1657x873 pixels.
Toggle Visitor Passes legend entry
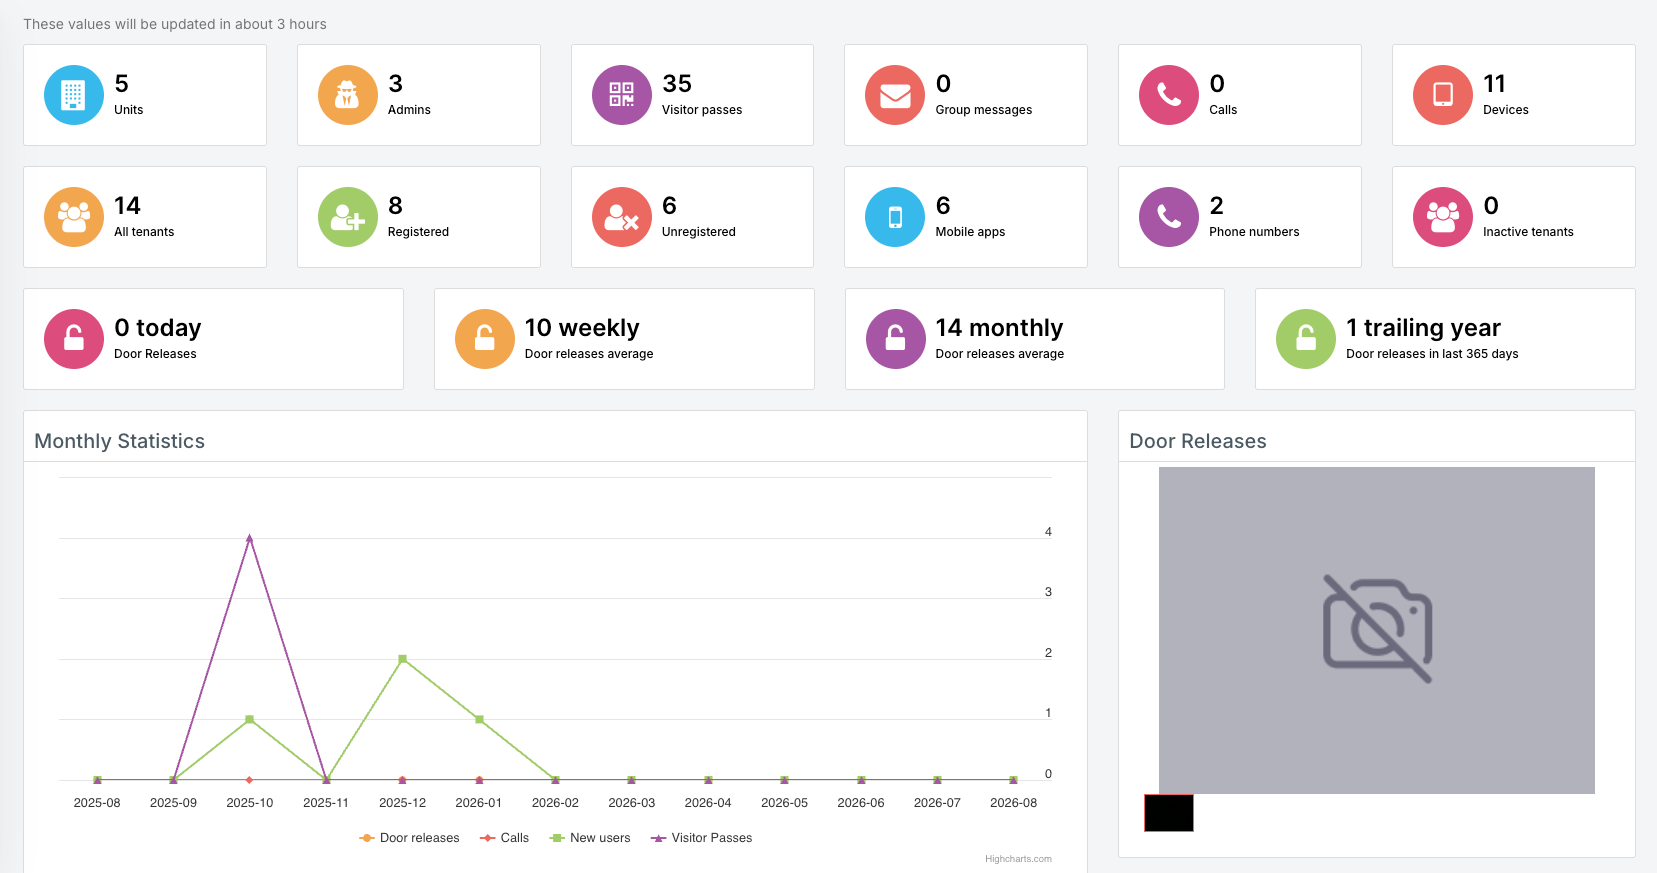(x=701, y=838)
